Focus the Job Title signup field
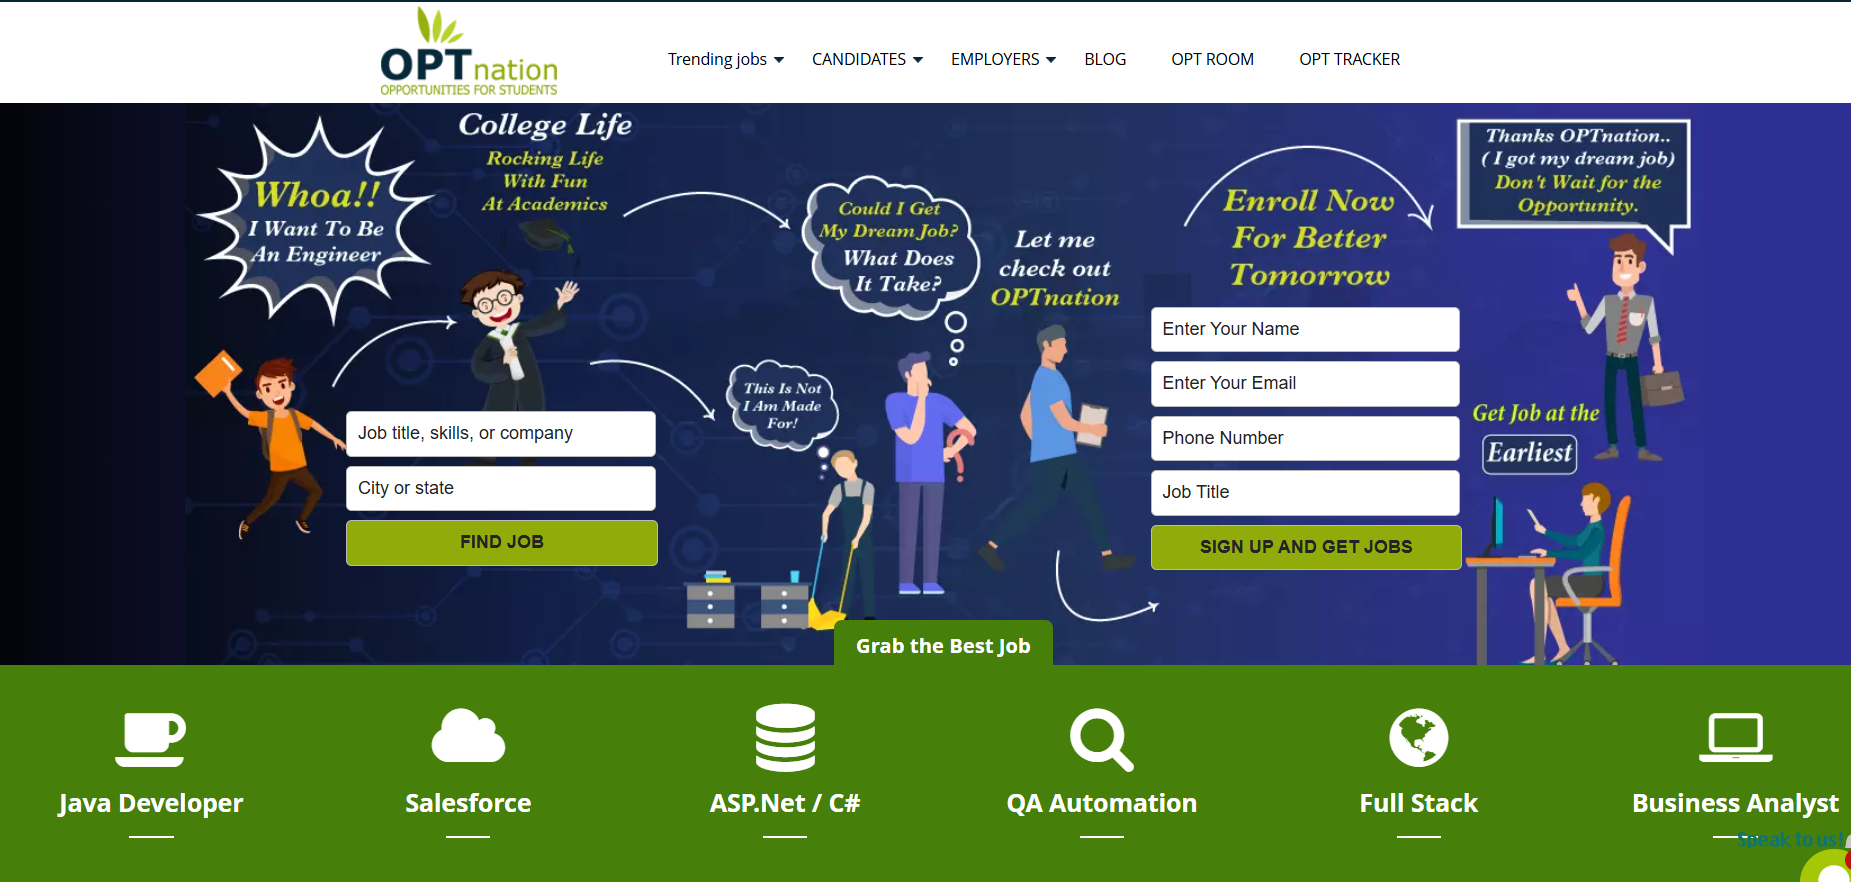The height and width of the screenshot is (882, 1851). pyautogui.click(x=1305, y=492)
